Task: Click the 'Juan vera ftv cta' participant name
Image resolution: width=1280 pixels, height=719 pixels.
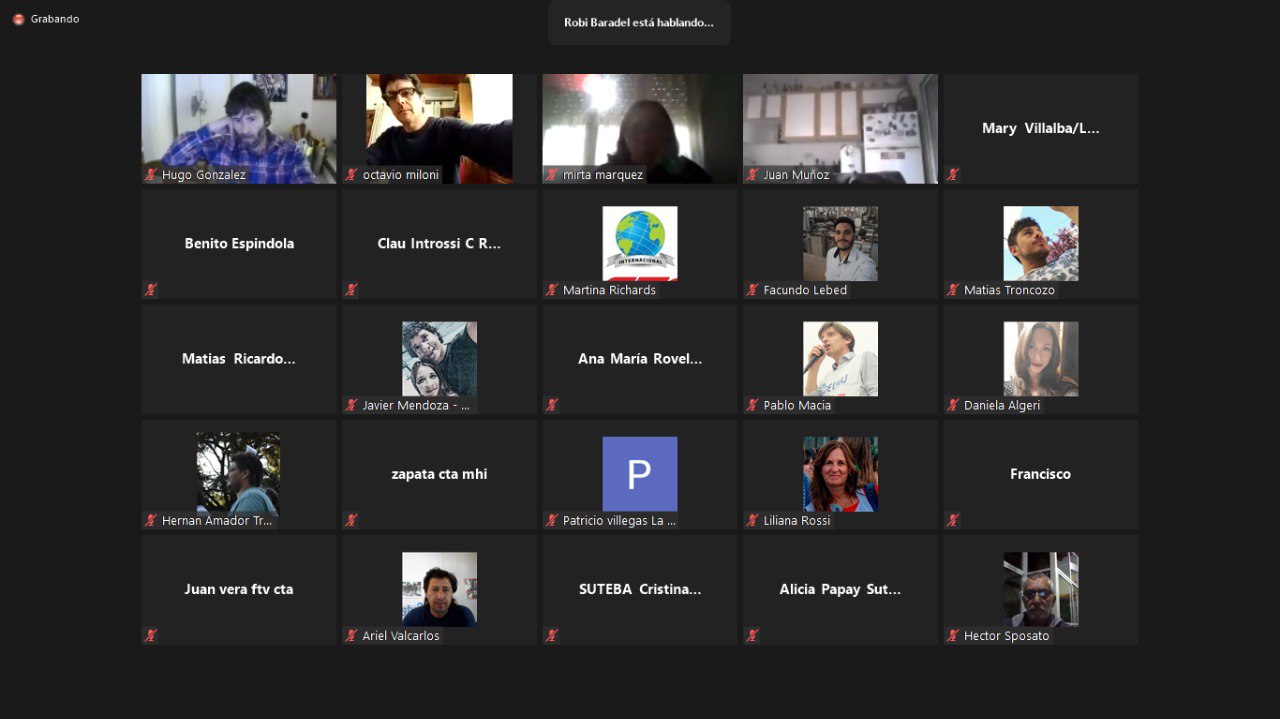Action: tap(239, 589)
